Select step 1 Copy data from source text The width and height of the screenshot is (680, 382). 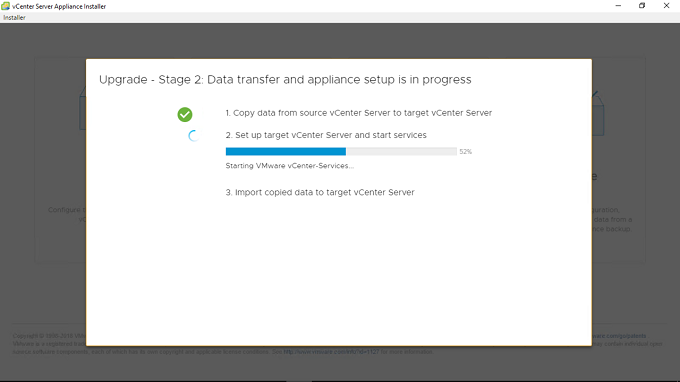(359, 113)
